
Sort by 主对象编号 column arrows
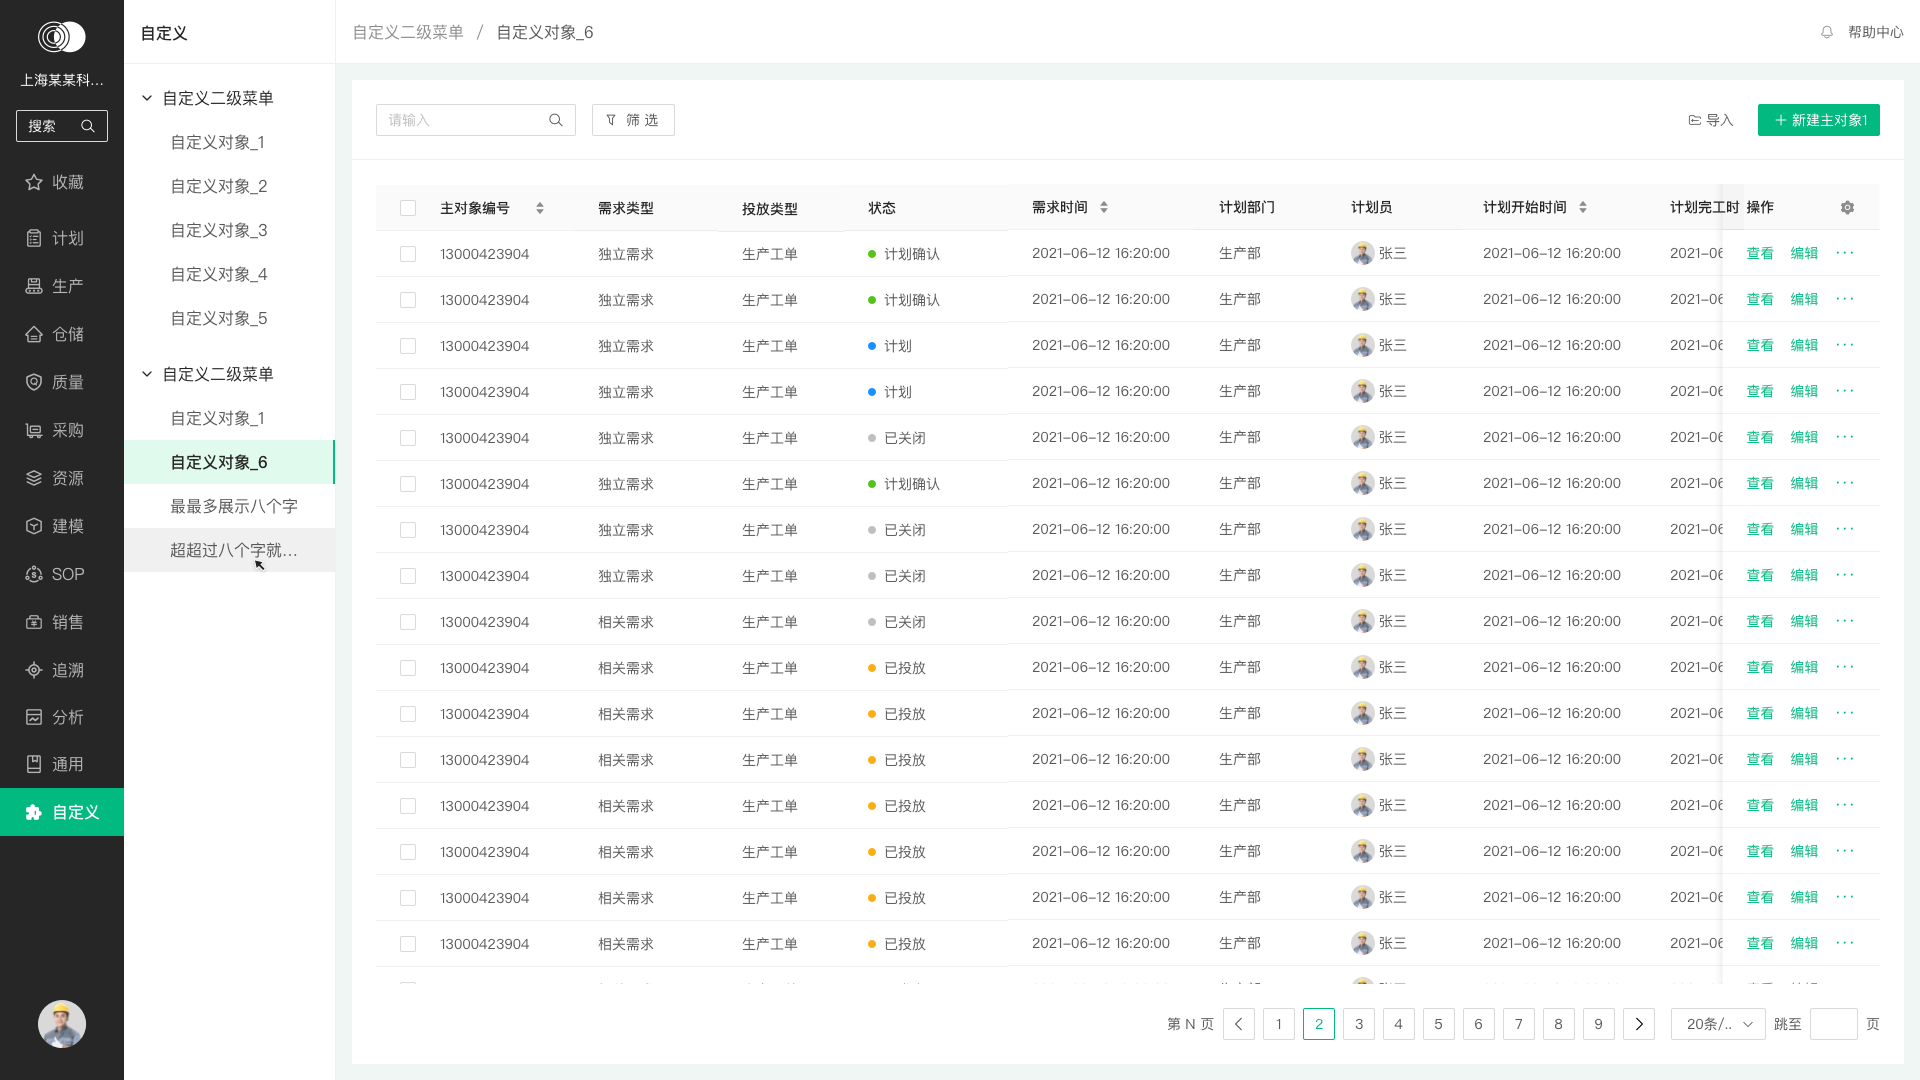coord(540,208)
